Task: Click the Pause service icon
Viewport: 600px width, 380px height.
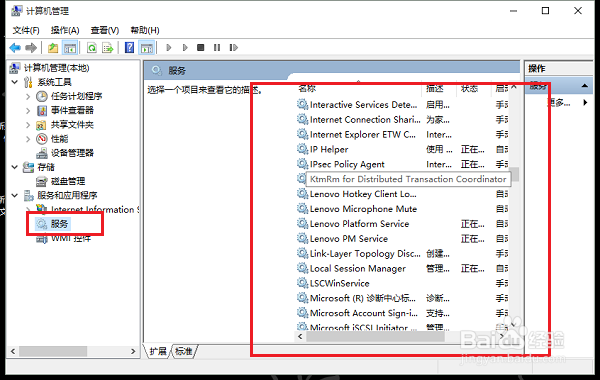Action: [x=217, y=47]
